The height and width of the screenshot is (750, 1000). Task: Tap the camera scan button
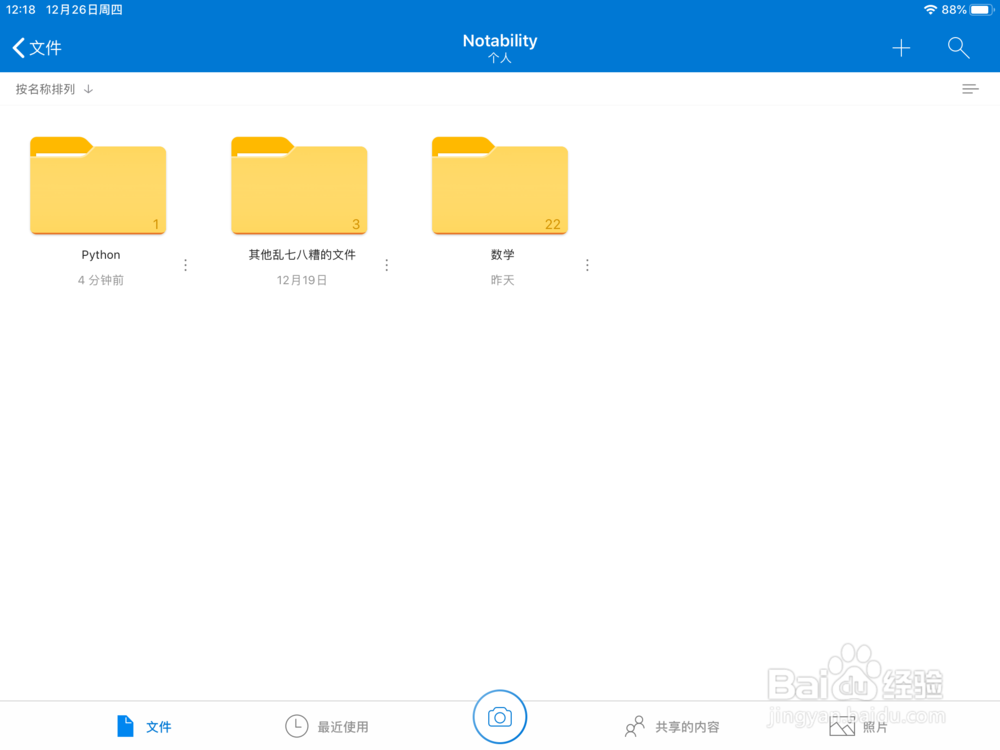[x=500, y=717]
